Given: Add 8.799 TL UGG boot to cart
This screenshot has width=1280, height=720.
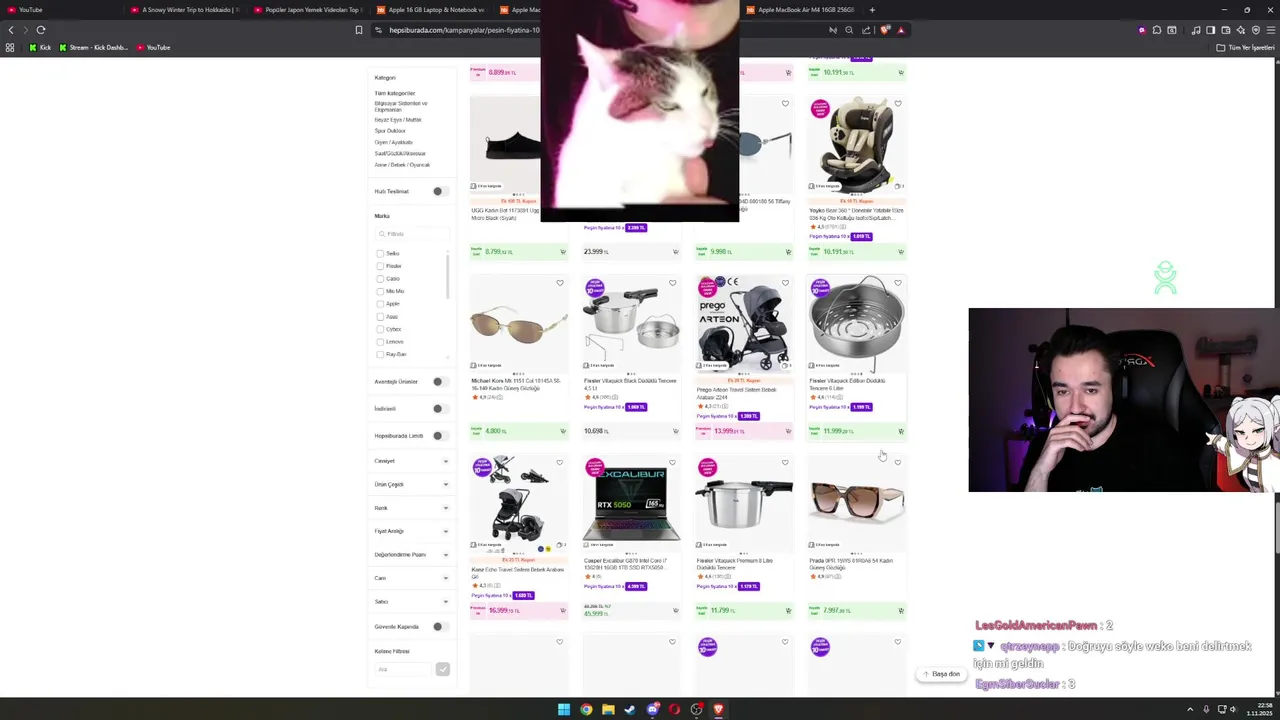Looking at the screenshot, I should (563, 252).
